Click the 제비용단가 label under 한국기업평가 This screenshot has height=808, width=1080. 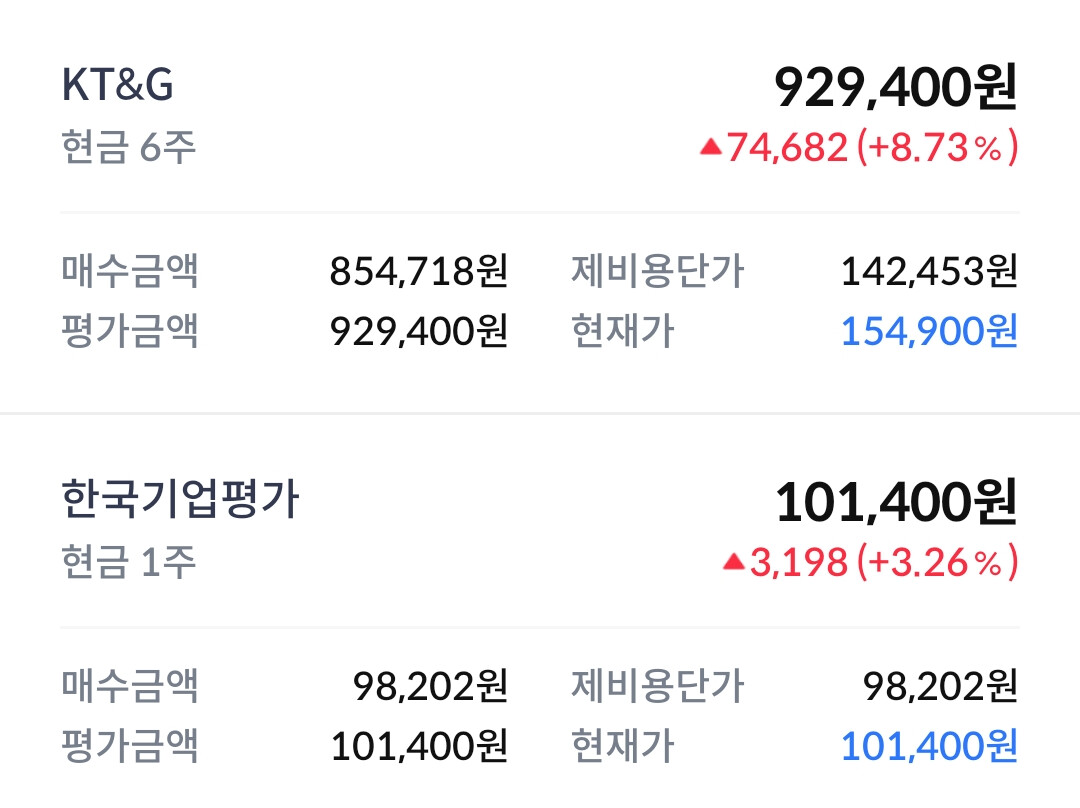pos(657,686)
